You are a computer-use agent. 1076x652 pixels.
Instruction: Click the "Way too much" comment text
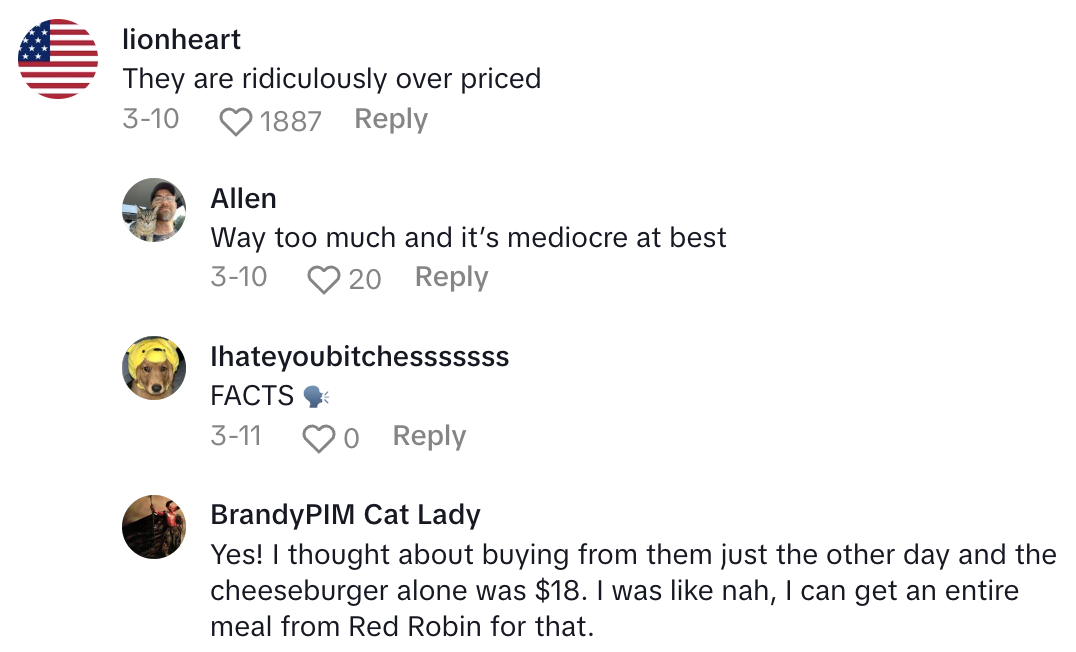pos(468,237)
